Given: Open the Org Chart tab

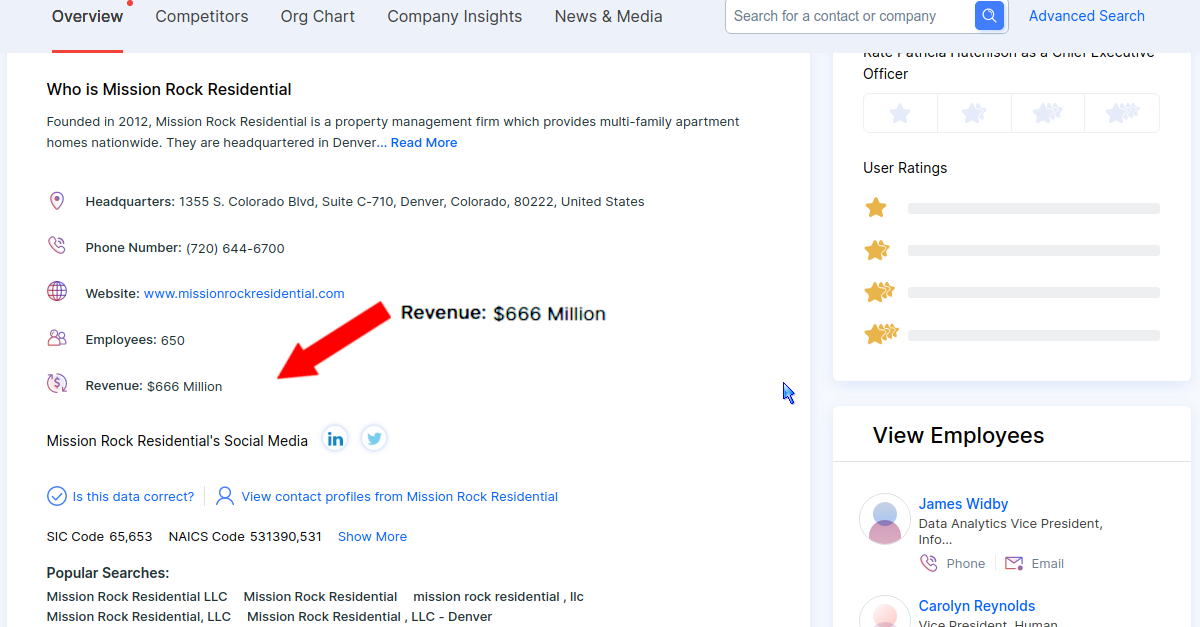Looking at the screenshot, I should pyautogui.click(x=318, y=17).
